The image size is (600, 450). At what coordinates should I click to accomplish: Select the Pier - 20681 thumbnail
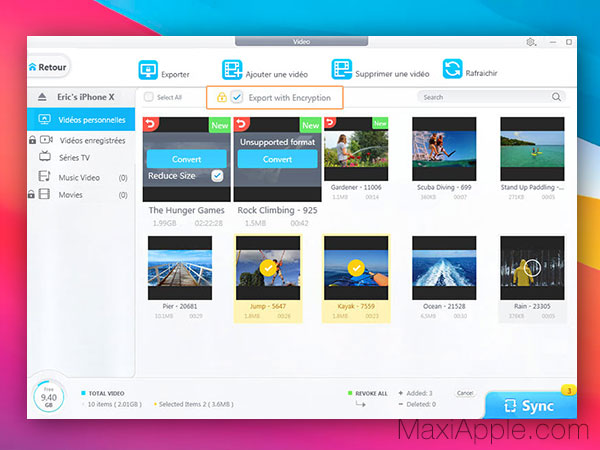pos(180,268)
